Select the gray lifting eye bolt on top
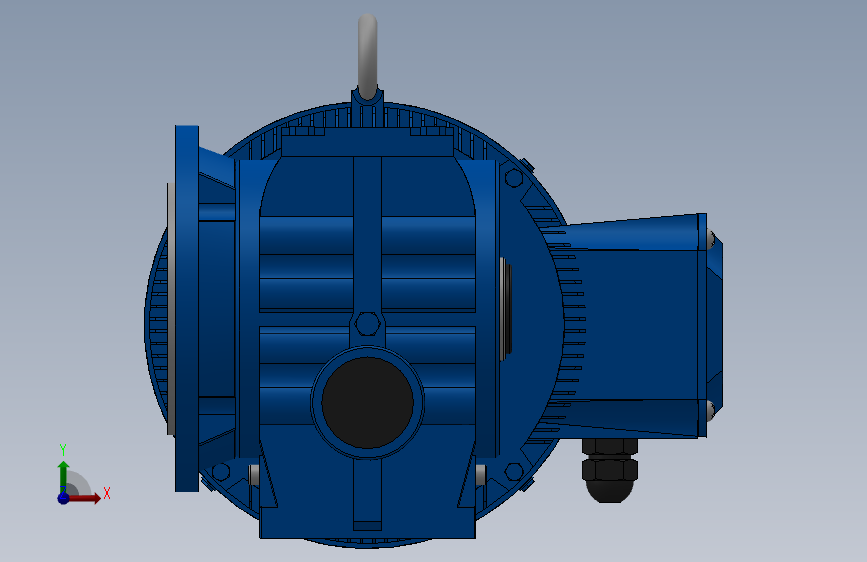867x562 pixels. tap(368, 56)
